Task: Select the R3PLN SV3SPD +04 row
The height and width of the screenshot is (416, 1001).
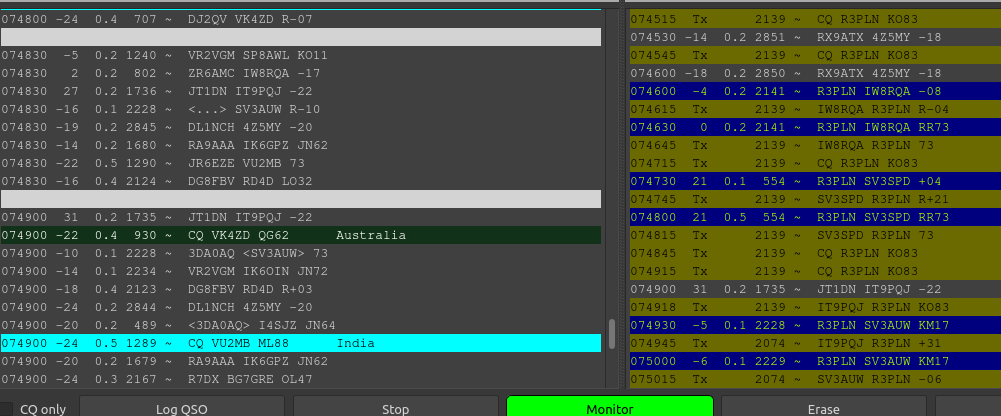Action: 815,181
